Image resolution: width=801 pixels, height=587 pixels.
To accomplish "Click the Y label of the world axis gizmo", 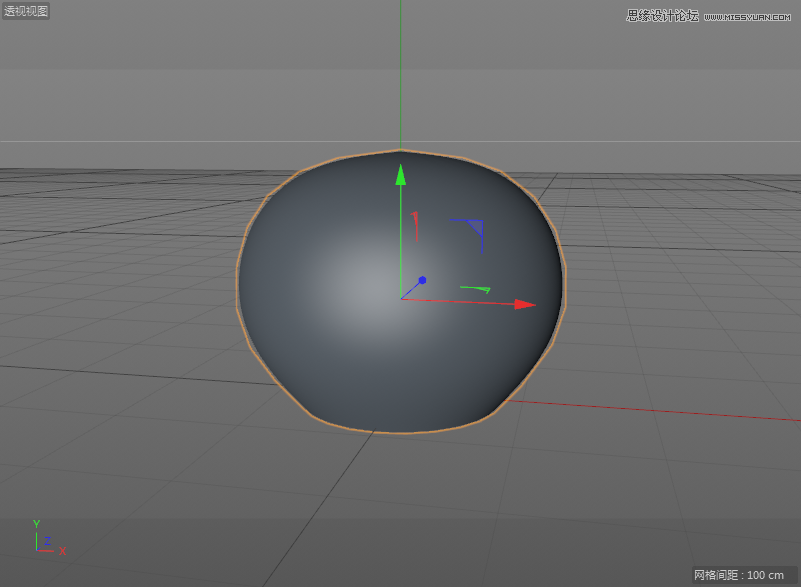I will pyautogui.click(x=36, y=522).
